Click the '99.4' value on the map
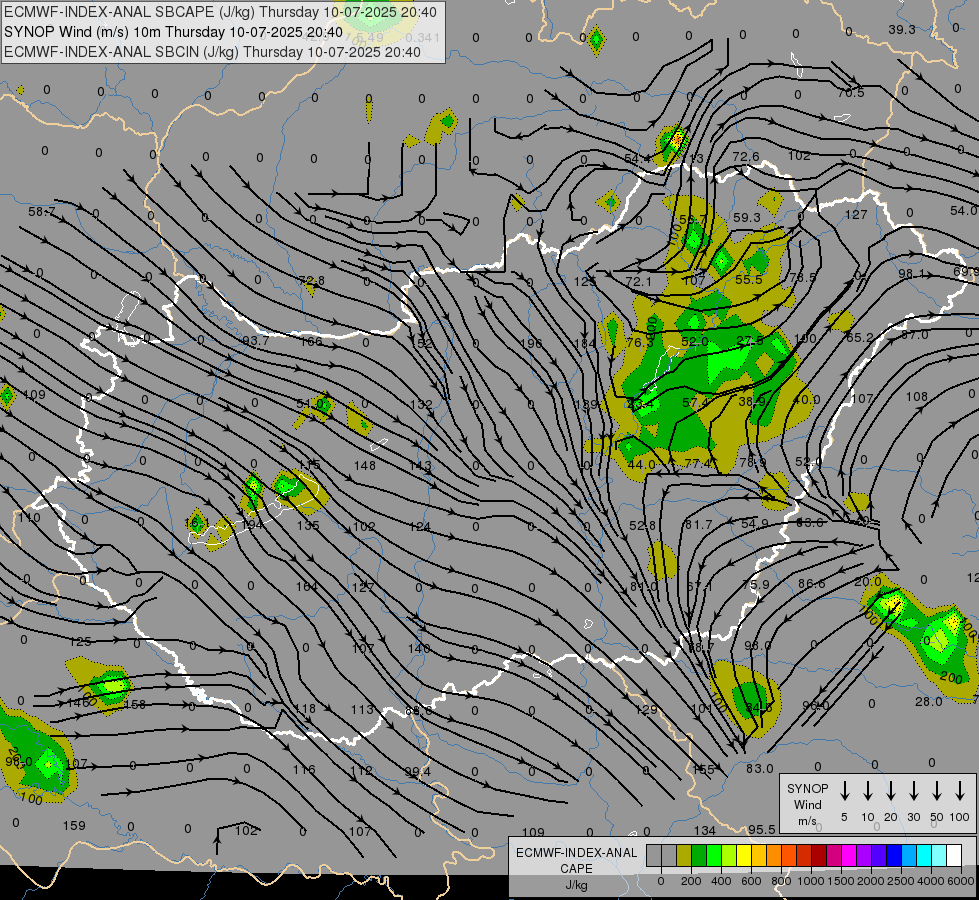Screen dimensions: 979x900 (x=417, y=772)
